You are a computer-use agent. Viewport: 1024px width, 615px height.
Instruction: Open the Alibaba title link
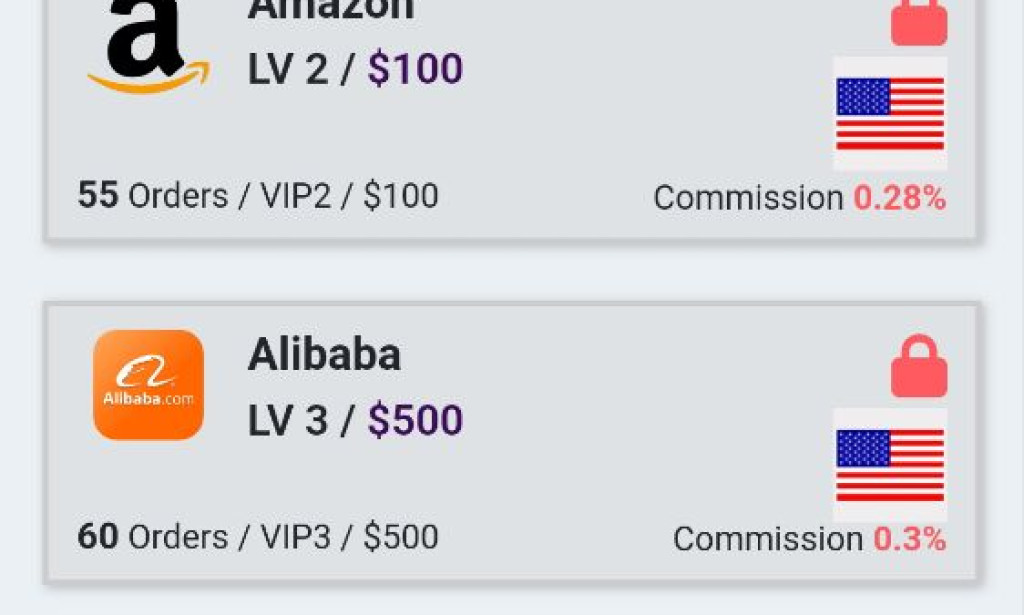(324, 355)
